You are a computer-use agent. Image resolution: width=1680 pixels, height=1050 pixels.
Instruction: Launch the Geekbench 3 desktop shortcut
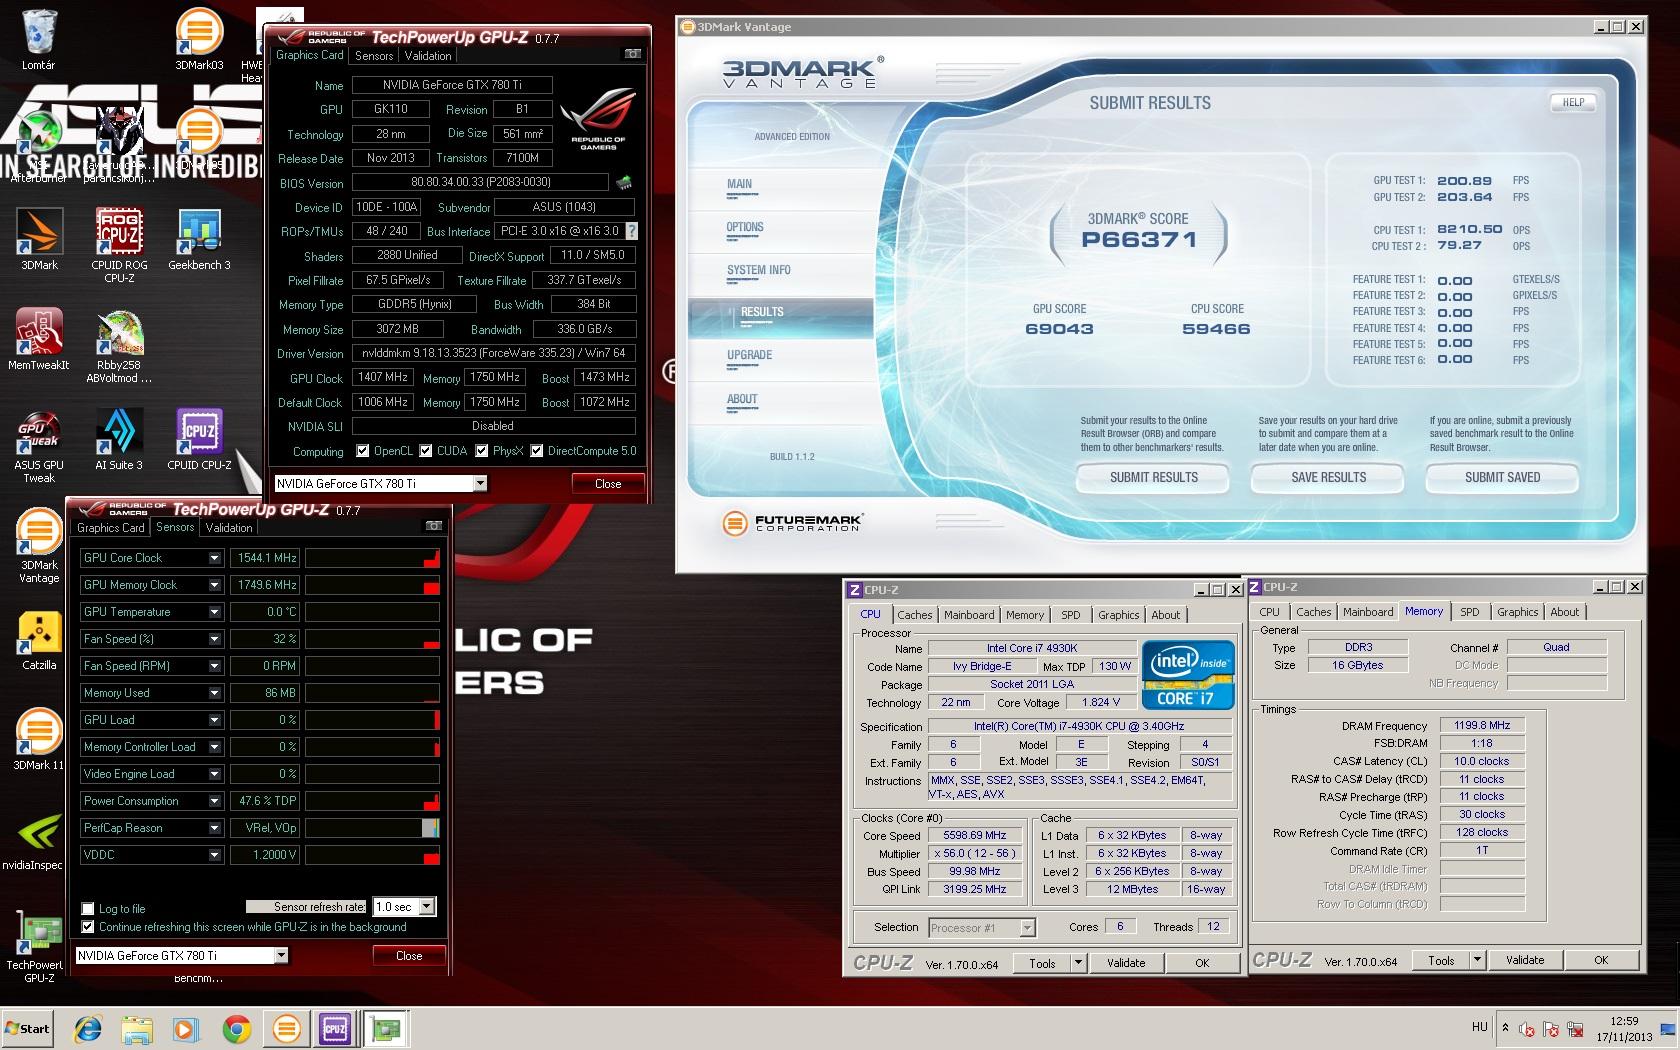point(199,240)
